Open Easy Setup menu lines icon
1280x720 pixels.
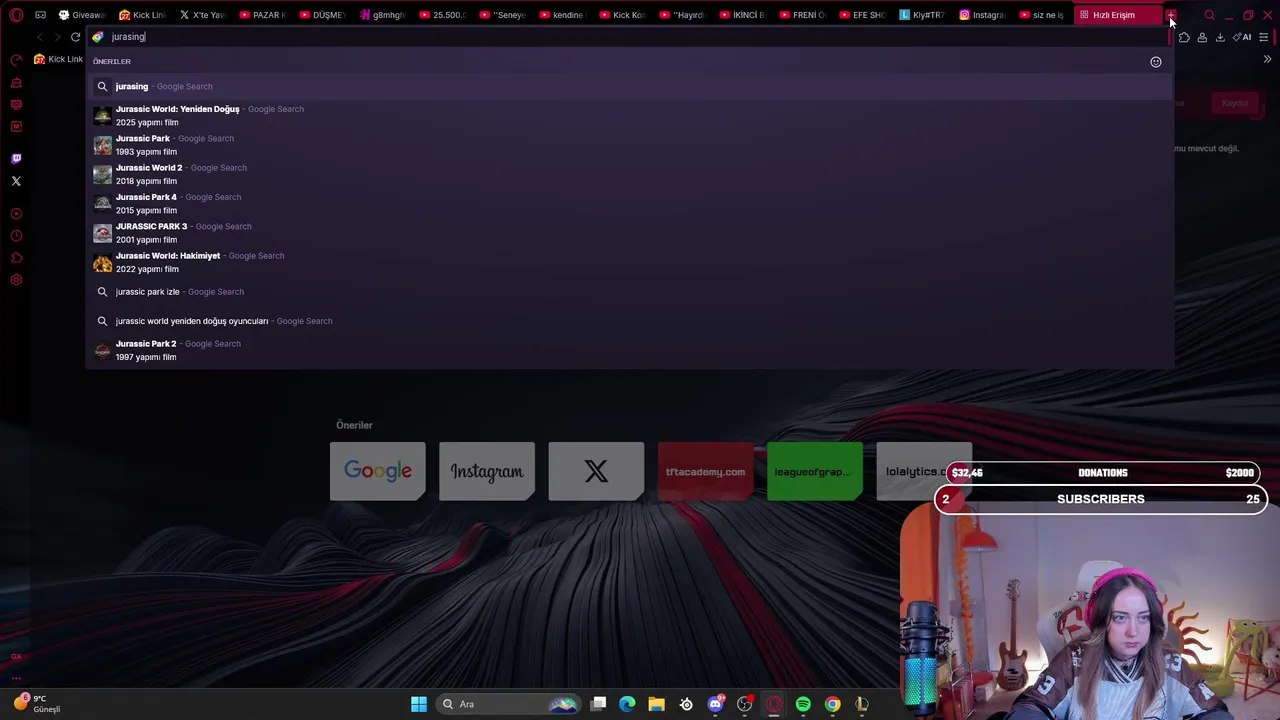point(1264,37)
